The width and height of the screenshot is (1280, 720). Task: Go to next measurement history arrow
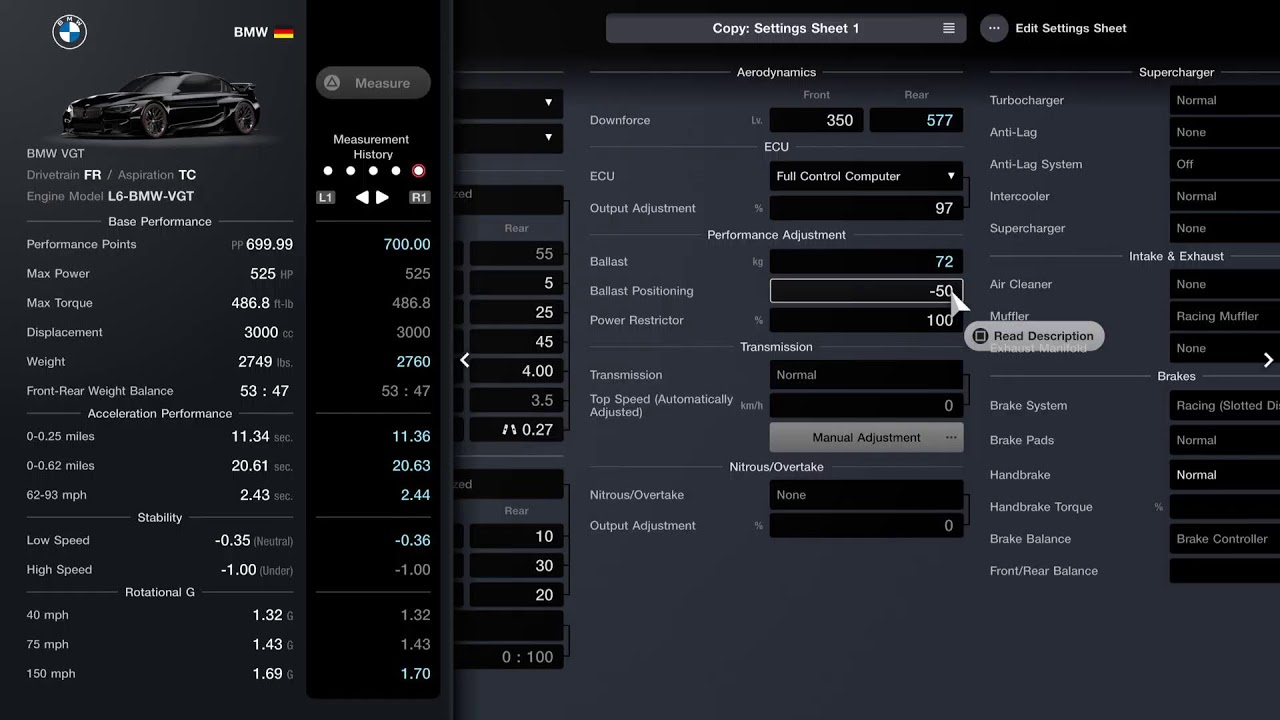pyautogui.click(x=383, y=198)
